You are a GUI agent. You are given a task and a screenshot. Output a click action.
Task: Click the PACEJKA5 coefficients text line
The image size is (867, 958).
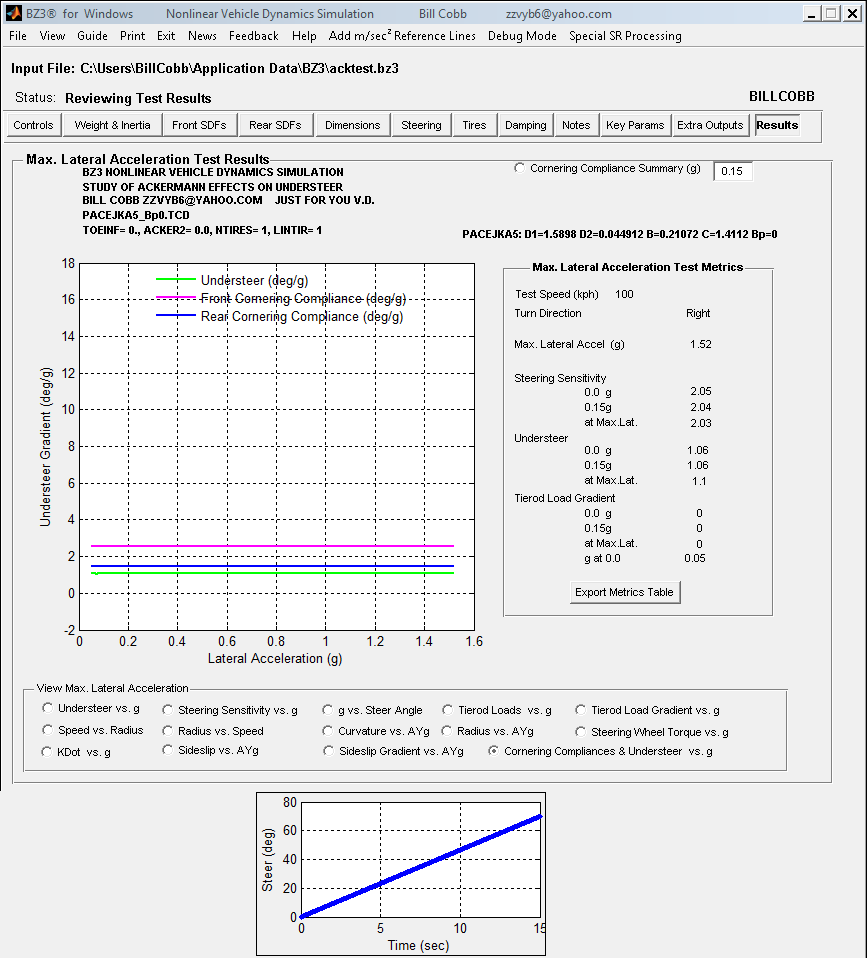[x=620, y=234]
